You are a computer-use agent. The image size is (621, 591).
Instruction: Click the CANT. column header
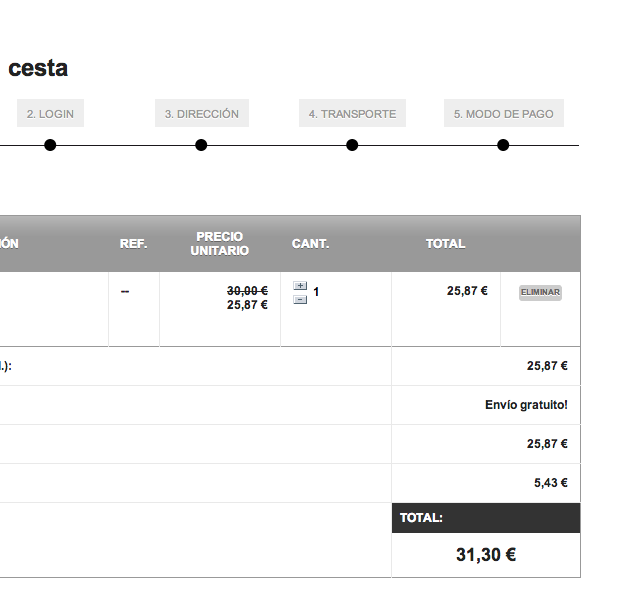click(x=310, y=244)
